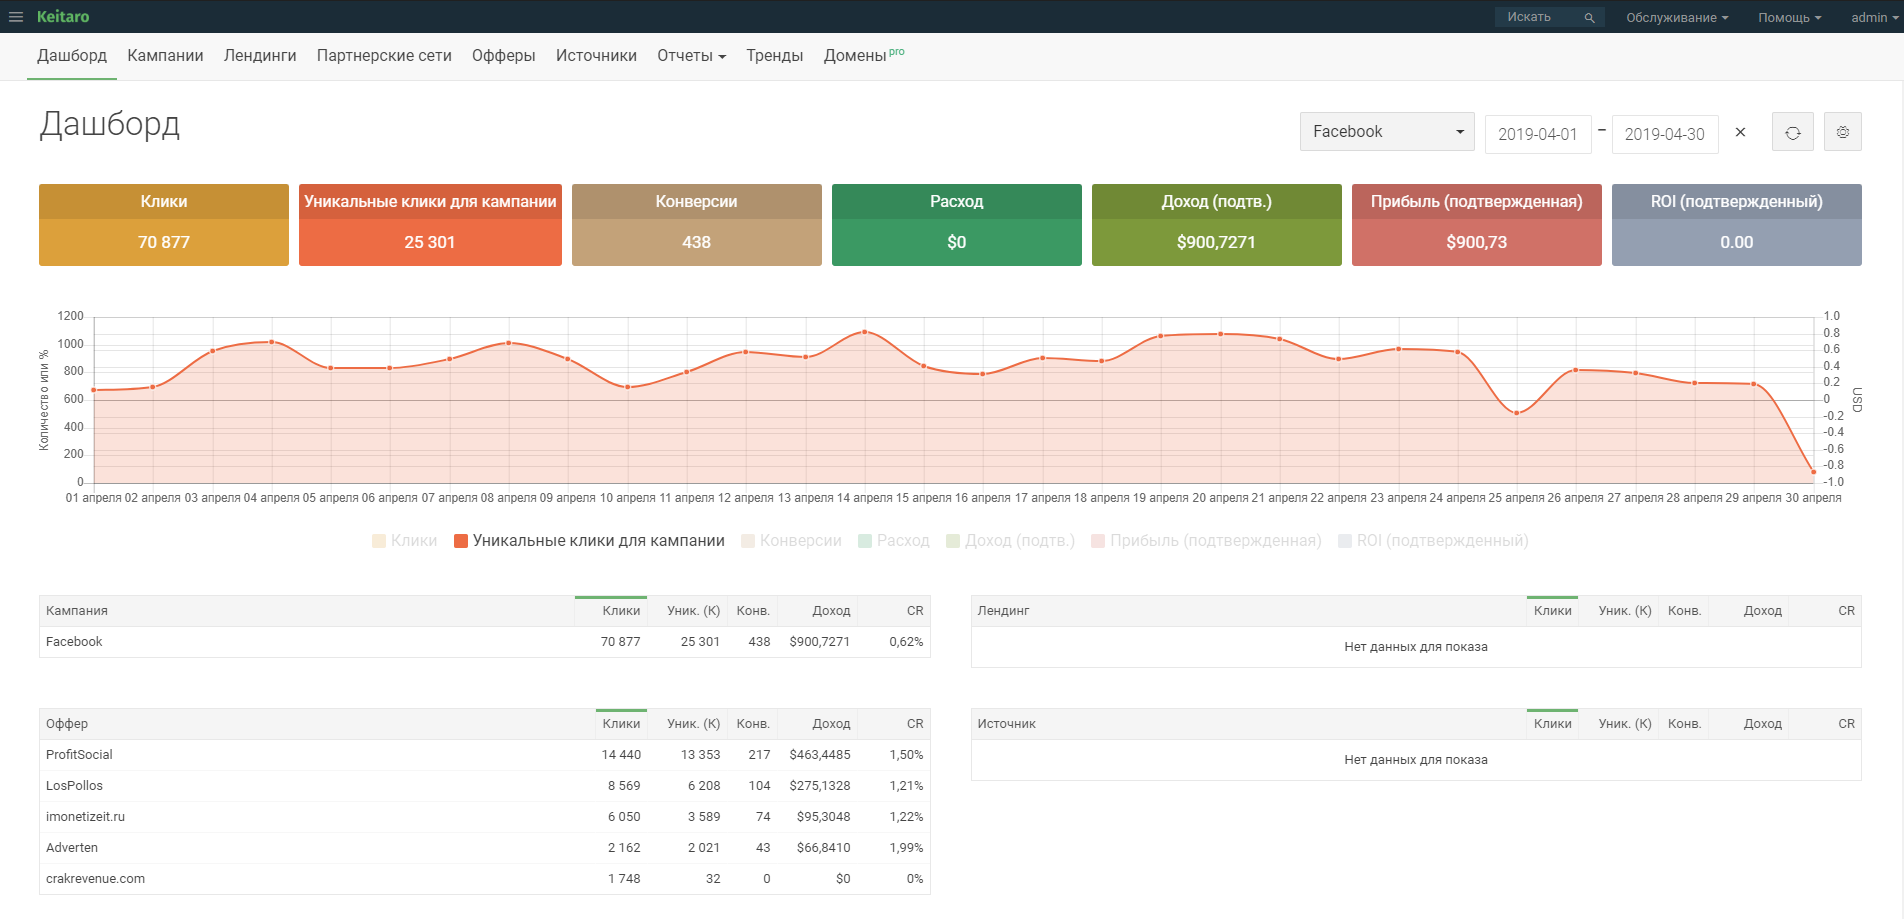Click the Keitaro logo

coord(63,17)
